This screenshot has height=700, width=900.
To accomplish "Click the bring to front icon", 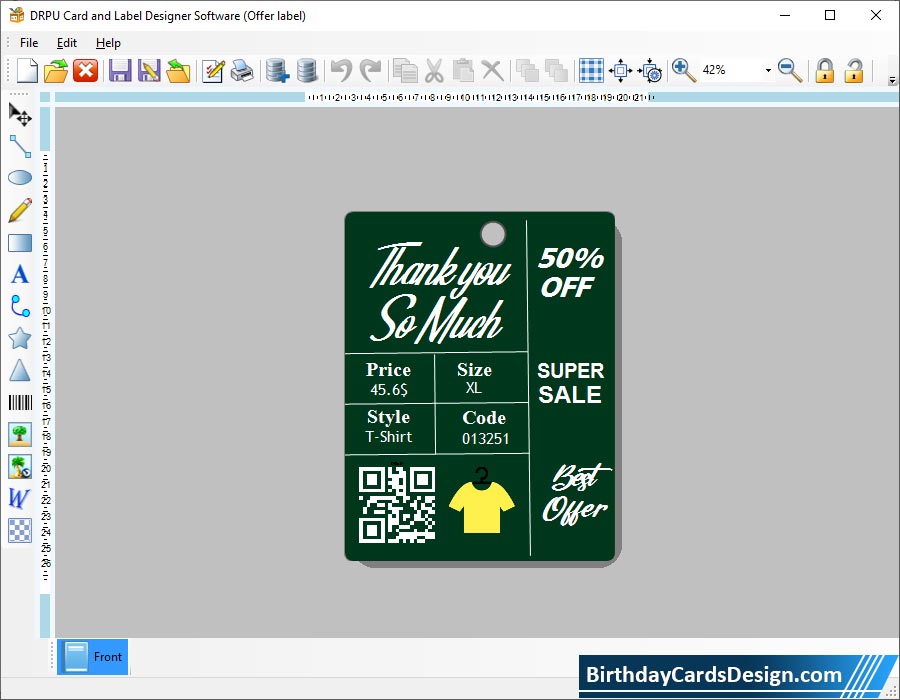I will [x=527, y=71].
